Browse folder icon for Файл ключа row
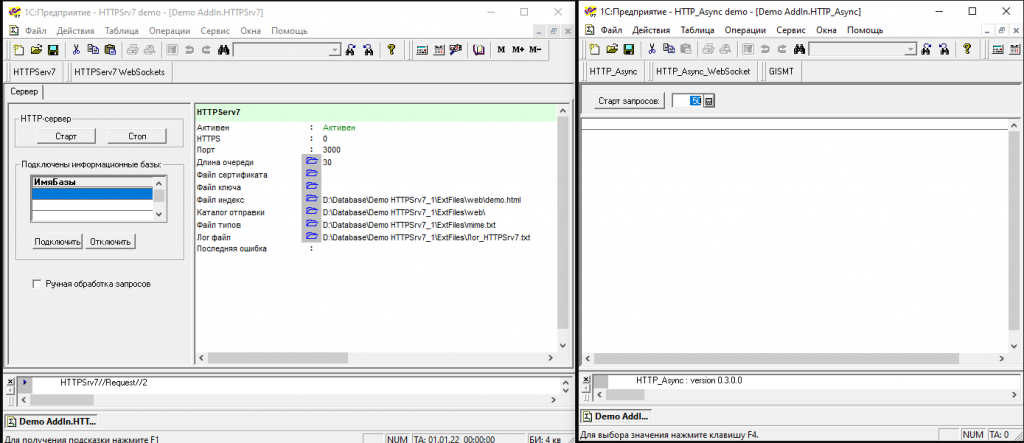1024x443 pixels. click(311, 187)
